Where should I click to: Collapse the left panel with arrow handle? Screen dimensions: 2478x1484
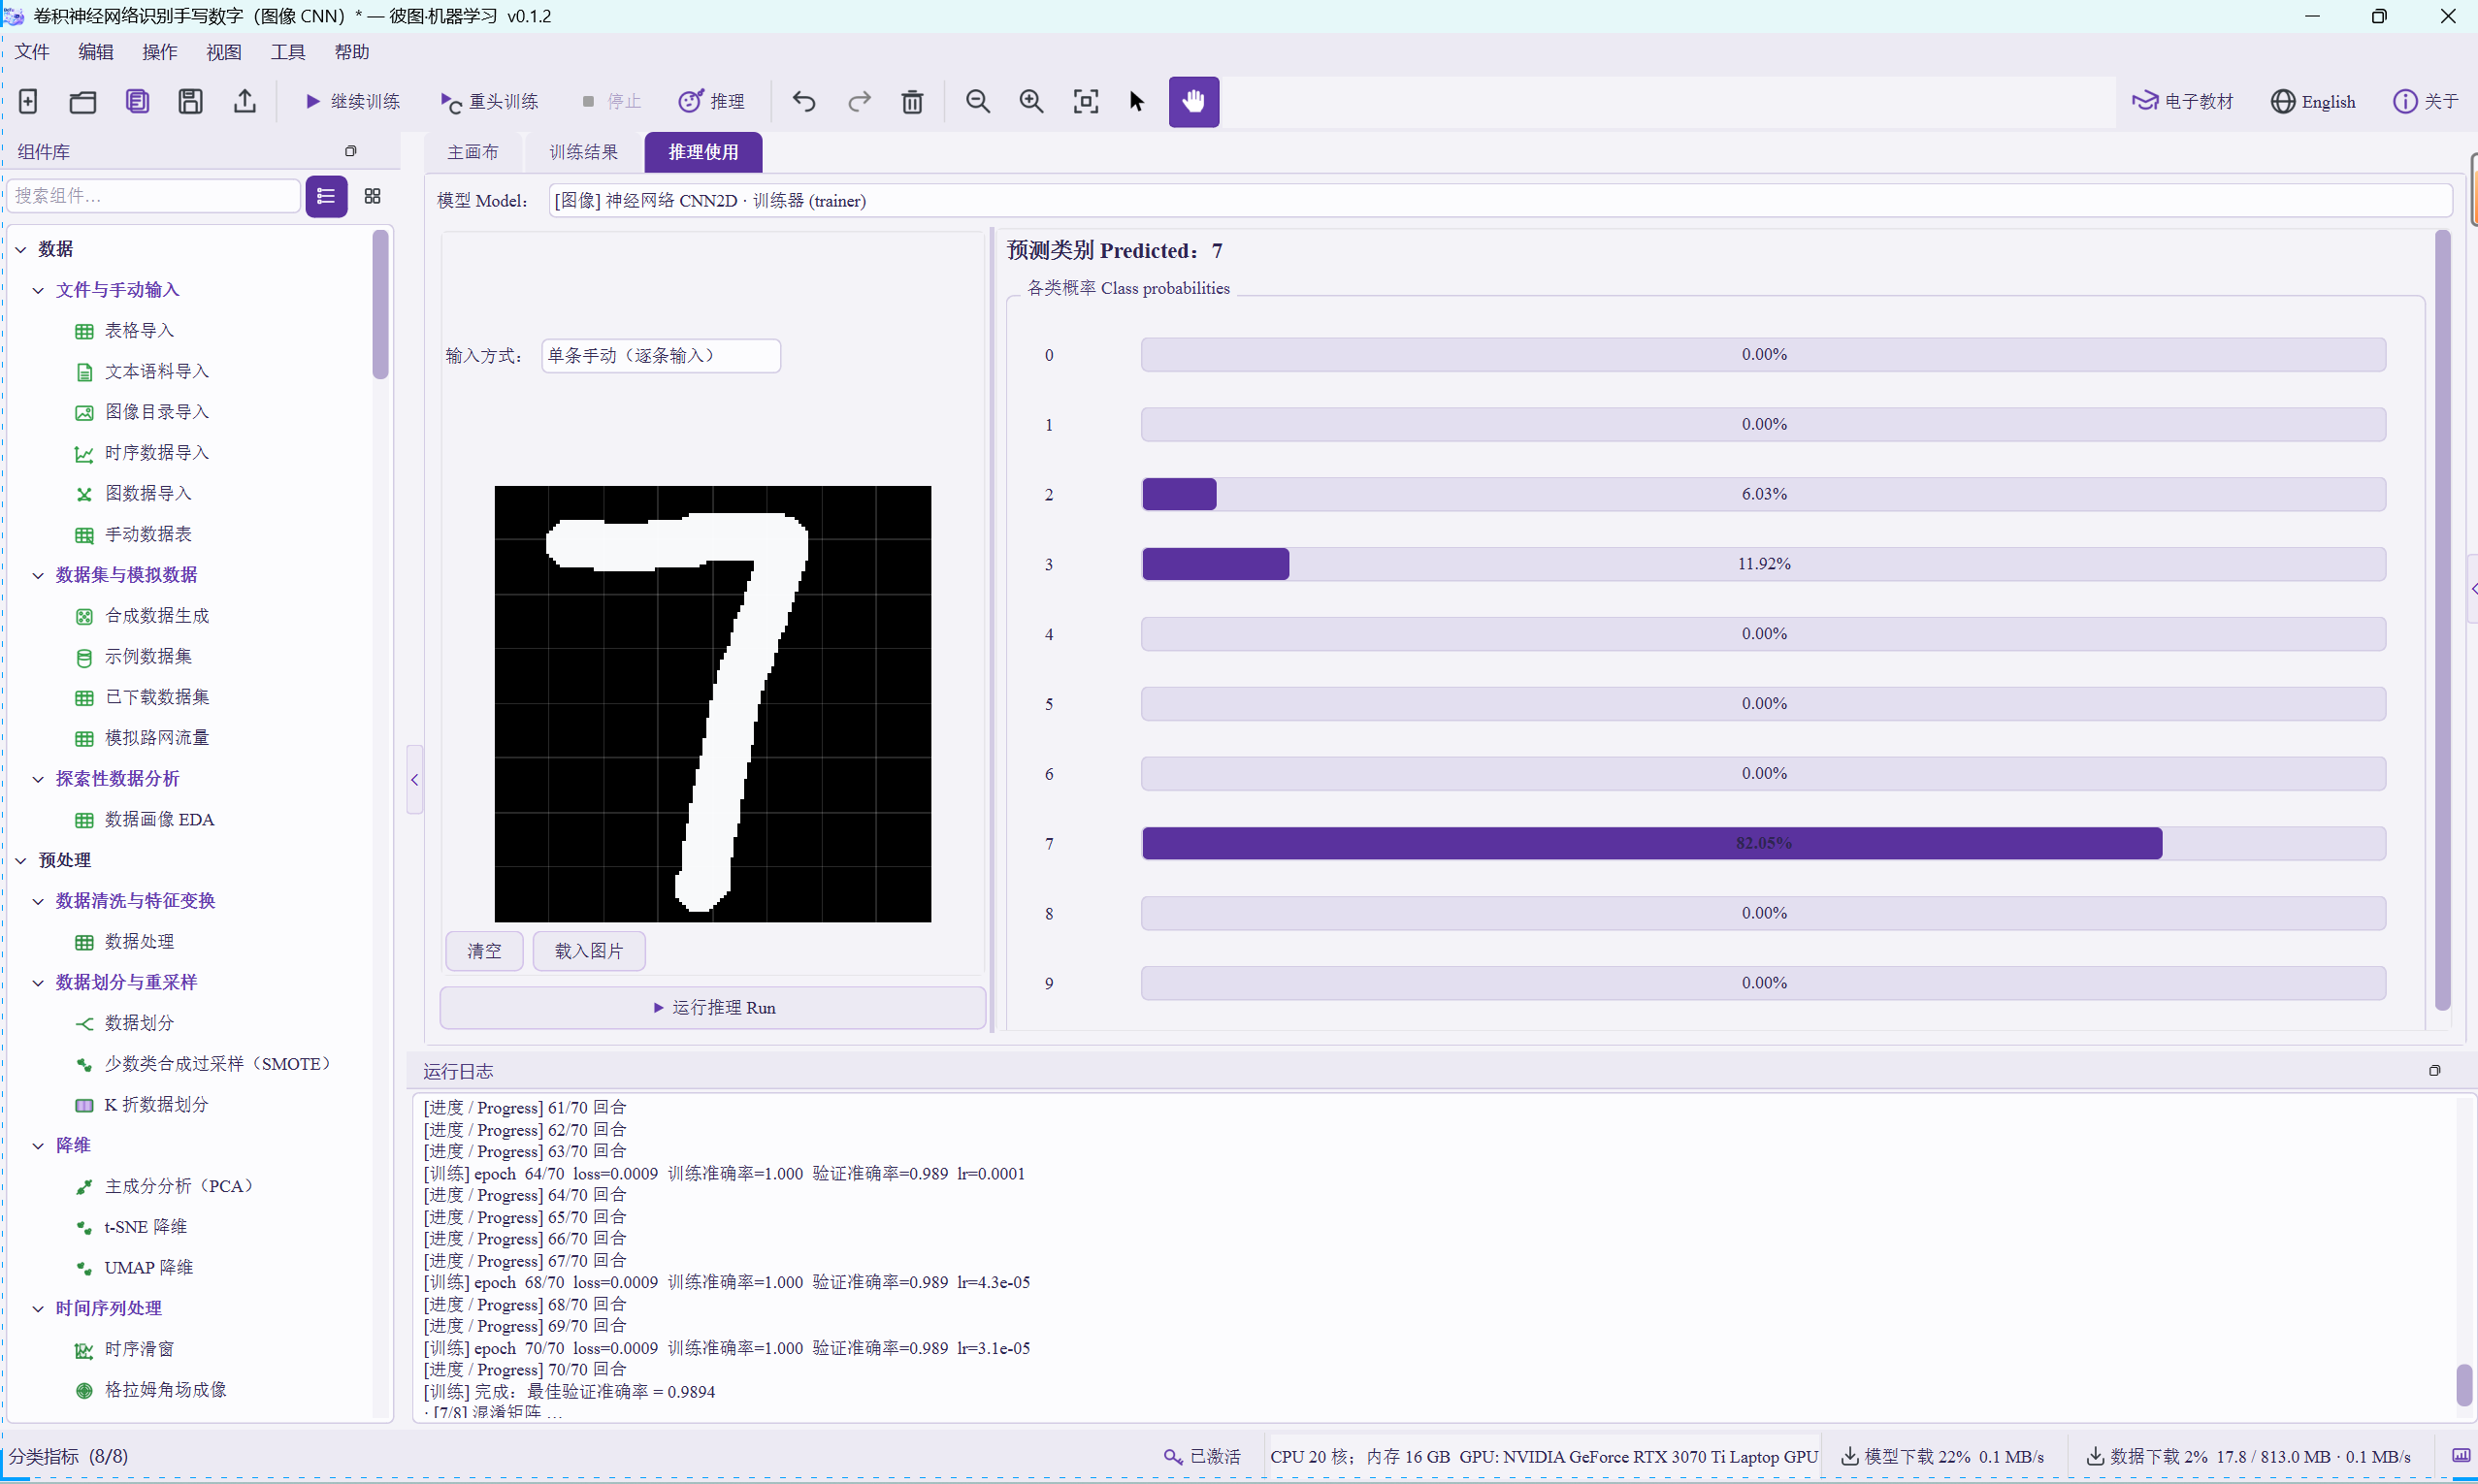(x=414, y=779)
